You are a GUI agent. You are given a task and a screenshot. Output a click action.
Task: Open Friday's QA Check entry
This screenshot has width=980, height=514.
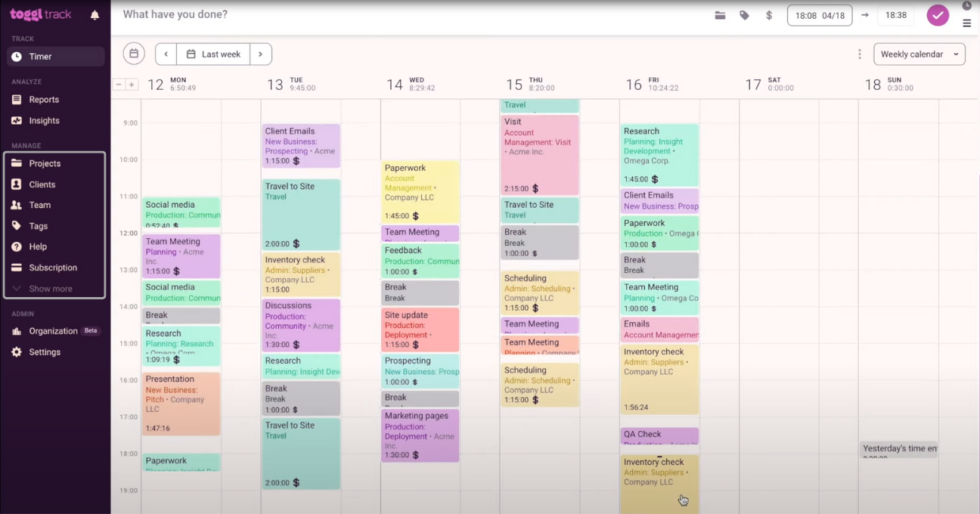pyautogui.click(x=659, y=436)
